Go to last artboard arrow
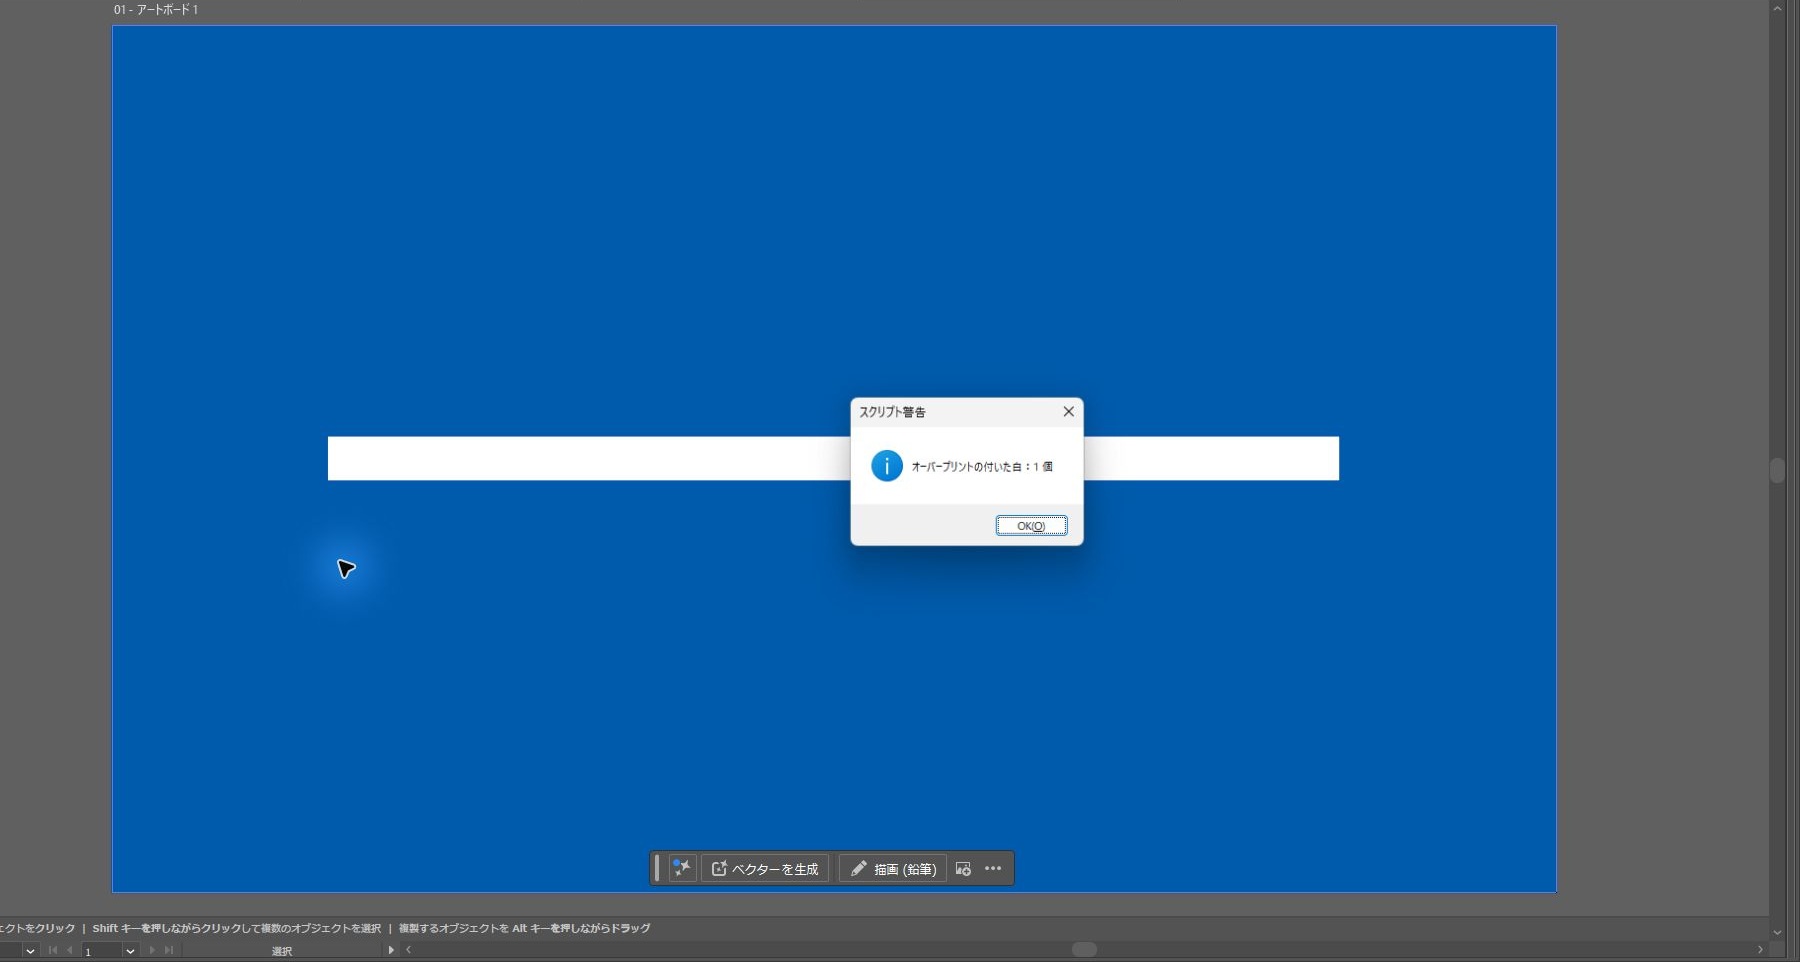The width and height of the screenshot is (1800, 962). [169, 951]
